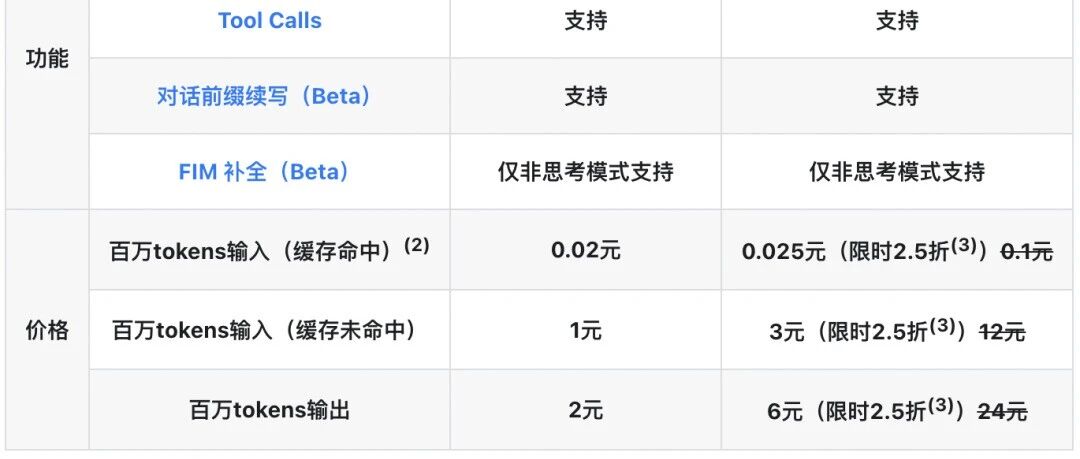Click the 6元 discounted output price
This screenshot has width=1080, height=459.
click(785, 411)
